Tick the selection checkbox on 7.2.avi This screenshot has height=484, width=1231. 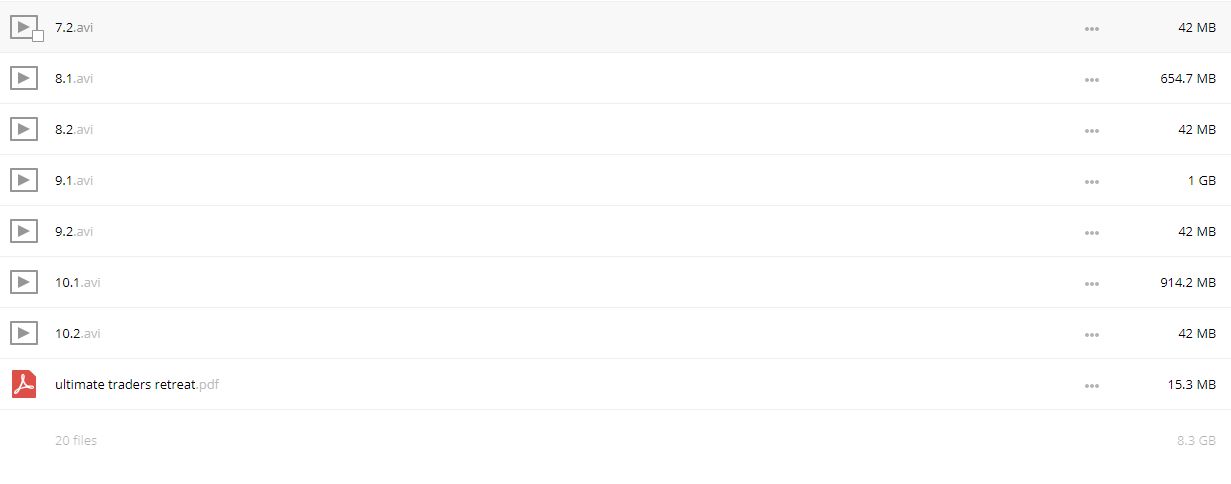(x=38, y=36)
